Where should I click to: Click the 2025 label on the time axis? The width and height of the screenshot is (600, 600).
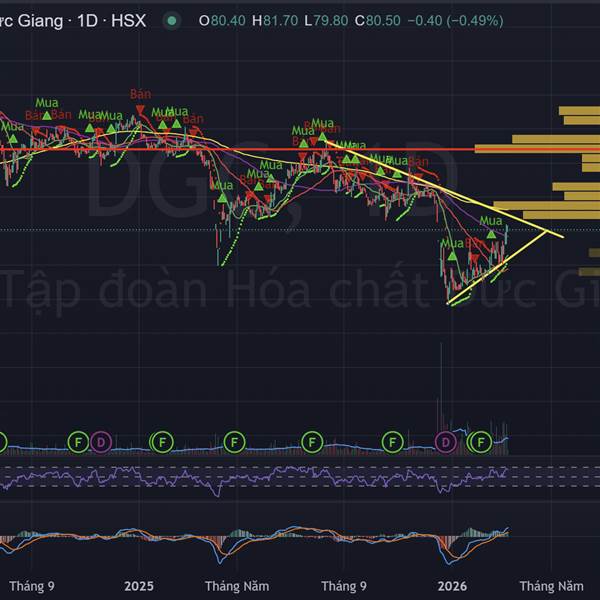coord(139,586)
